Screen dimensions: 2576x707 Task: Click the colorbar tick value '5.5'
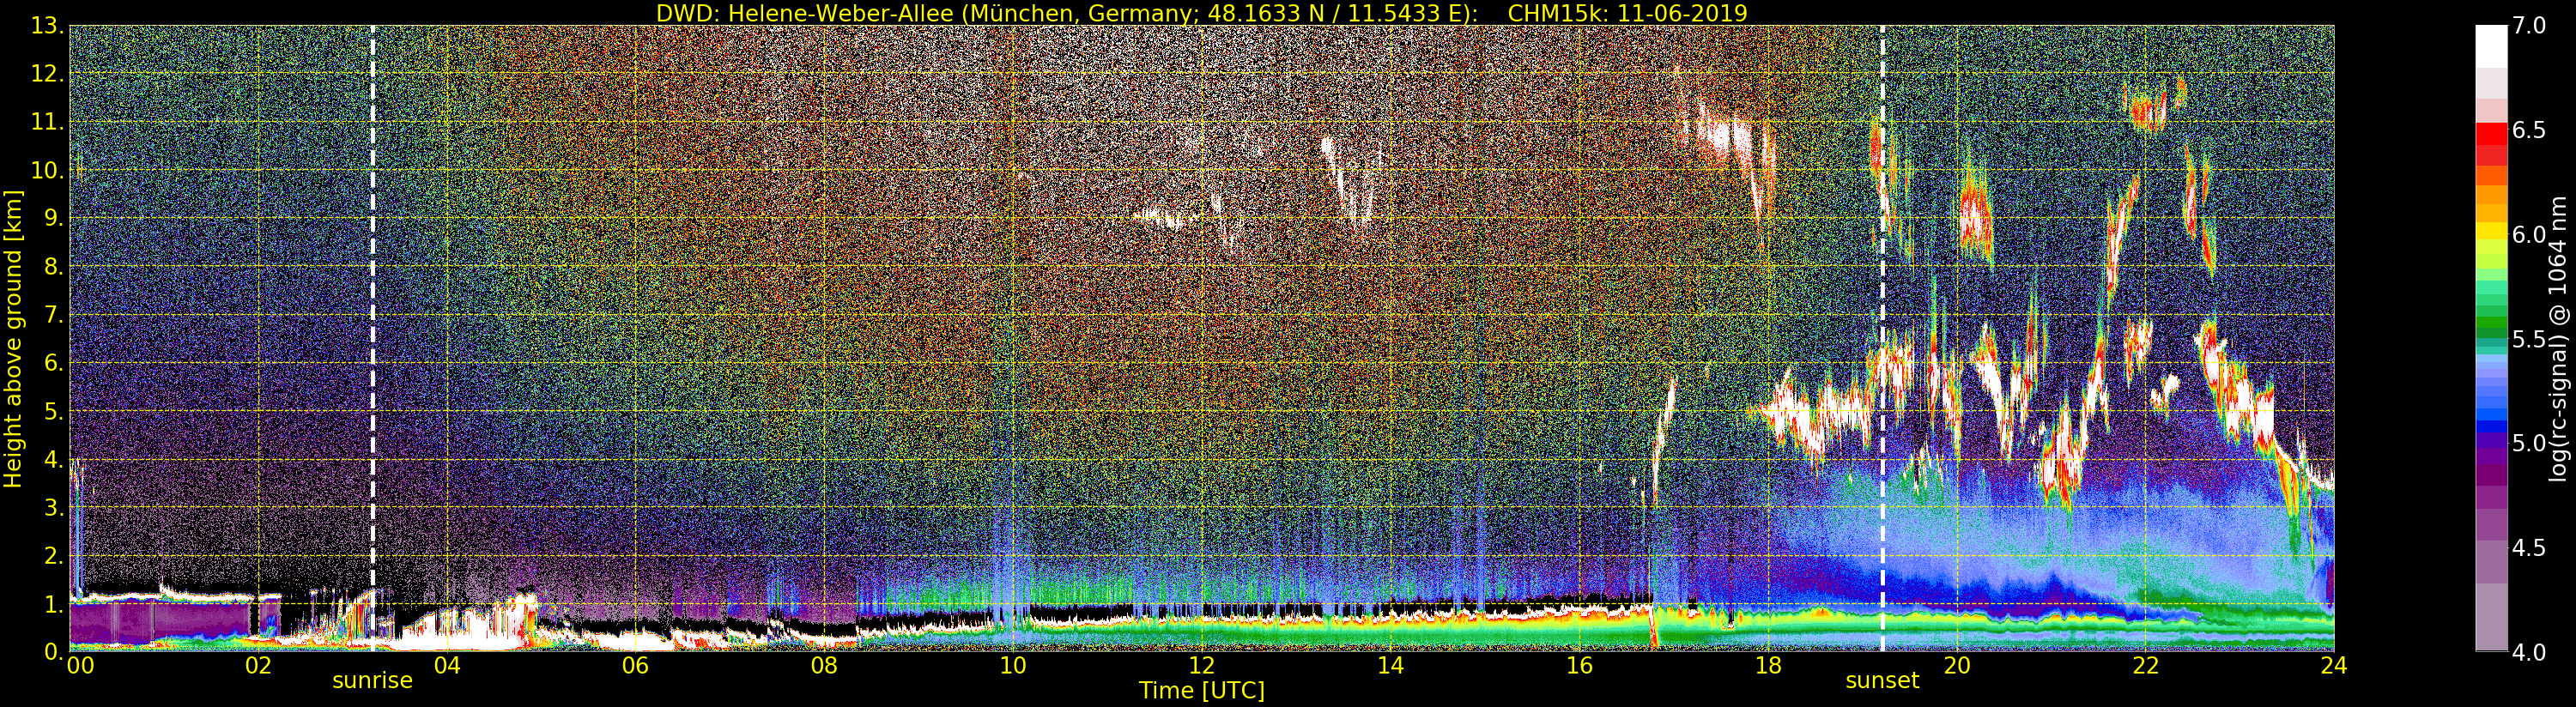point(2529,339)
